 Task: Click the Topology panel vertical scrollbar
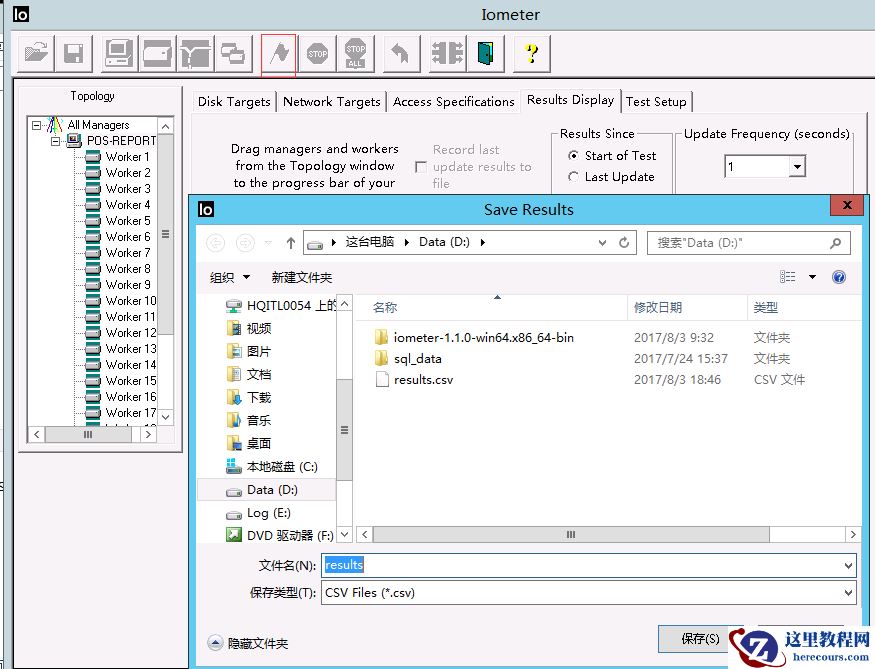click(x=166, y=234)
